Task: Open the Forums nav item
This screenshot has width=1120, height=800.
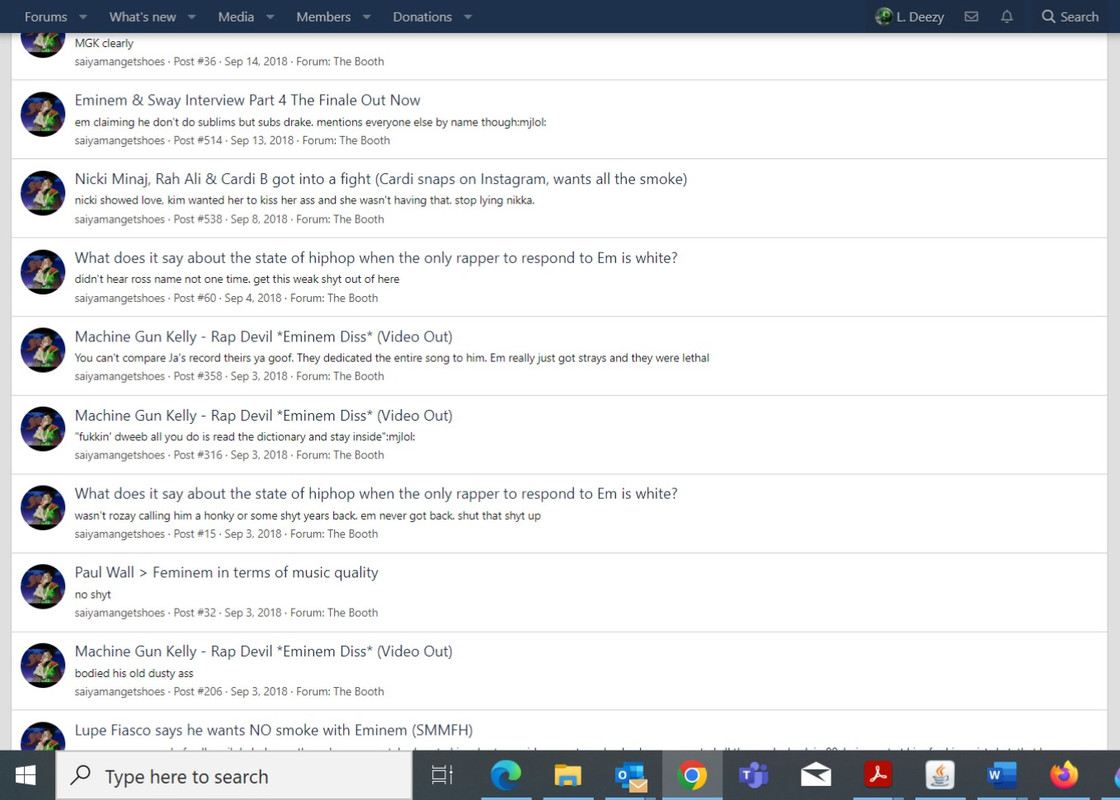Action: point(46,16)
